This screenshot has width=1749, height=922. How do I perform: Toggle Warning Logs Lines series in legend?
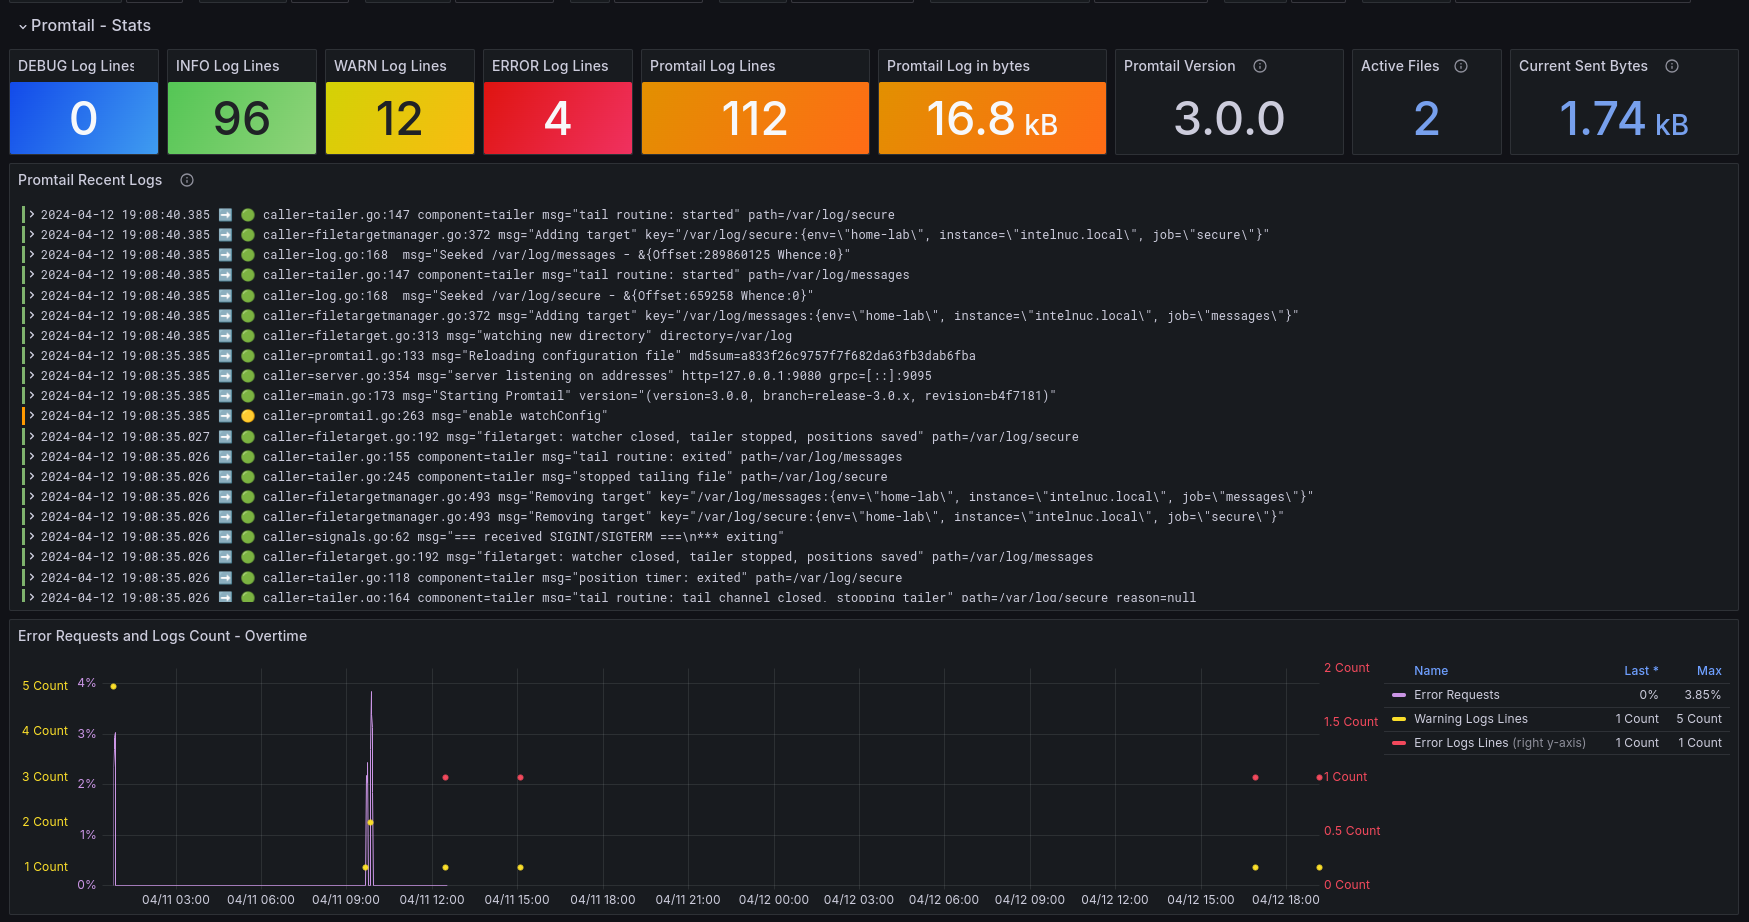coord(1470,719)
